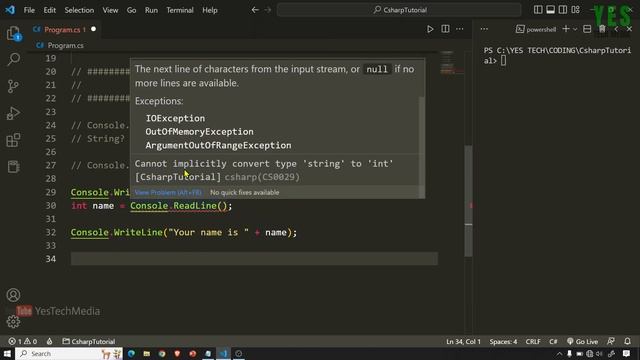Open the Explorer view in the activity bar
640x360 pixels.
[13, 33]
